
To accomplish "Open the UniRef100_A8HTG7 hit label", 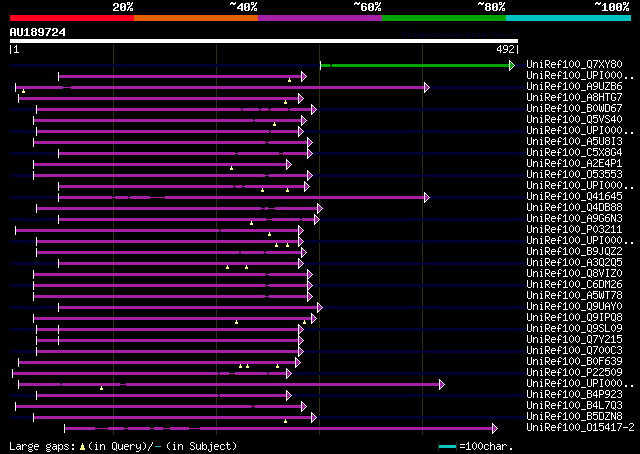I will tap(574, 97).
